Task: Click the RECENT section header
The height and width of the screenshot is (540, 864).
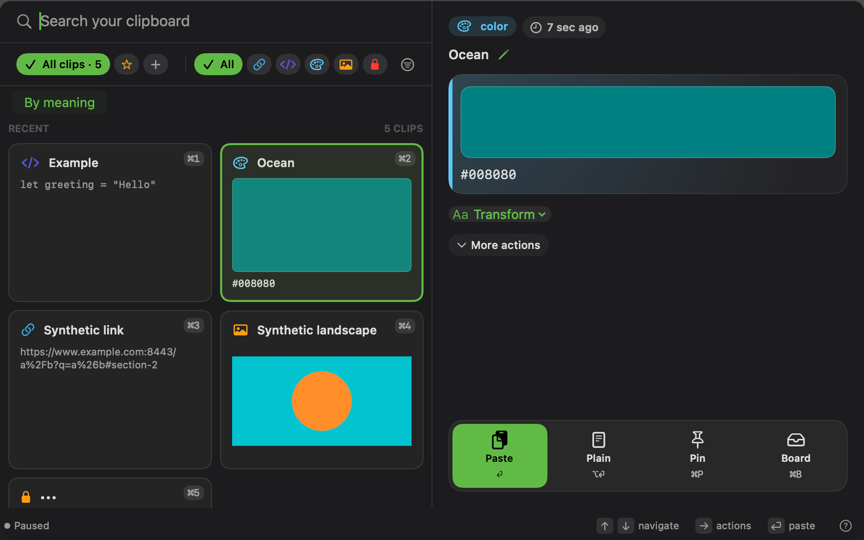Action: (29, 128)
